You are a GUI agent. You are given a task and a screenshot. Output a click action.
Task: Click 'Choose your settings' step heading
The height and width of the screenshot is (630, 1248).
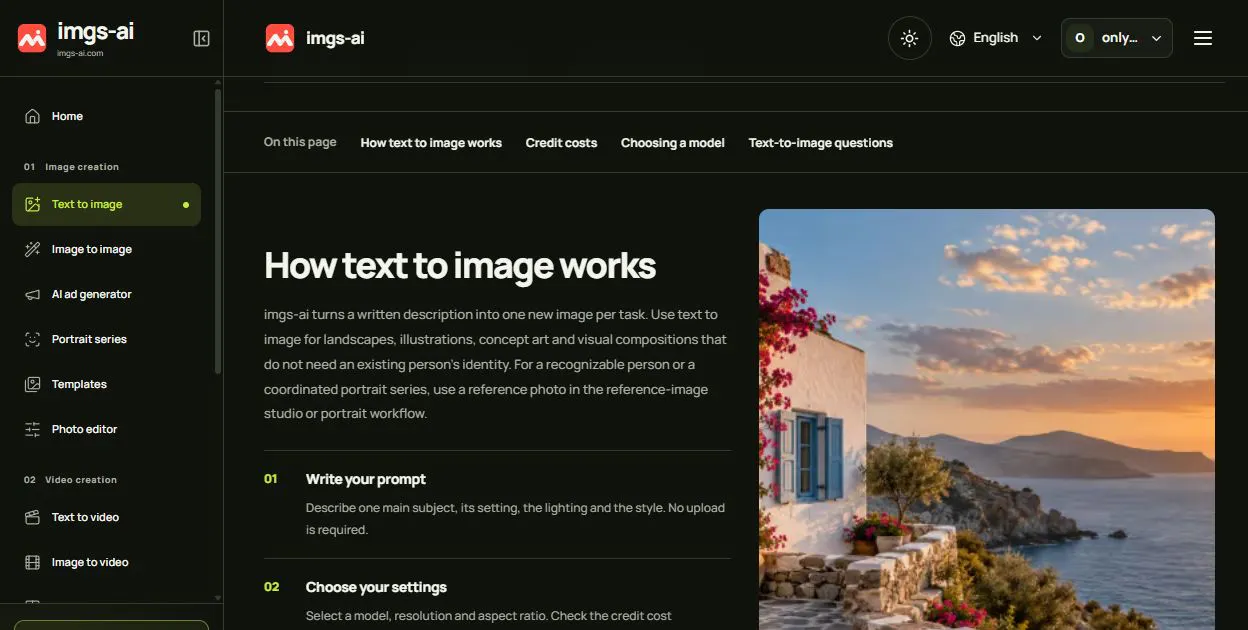pyautogui.click(x=376, y=587)
